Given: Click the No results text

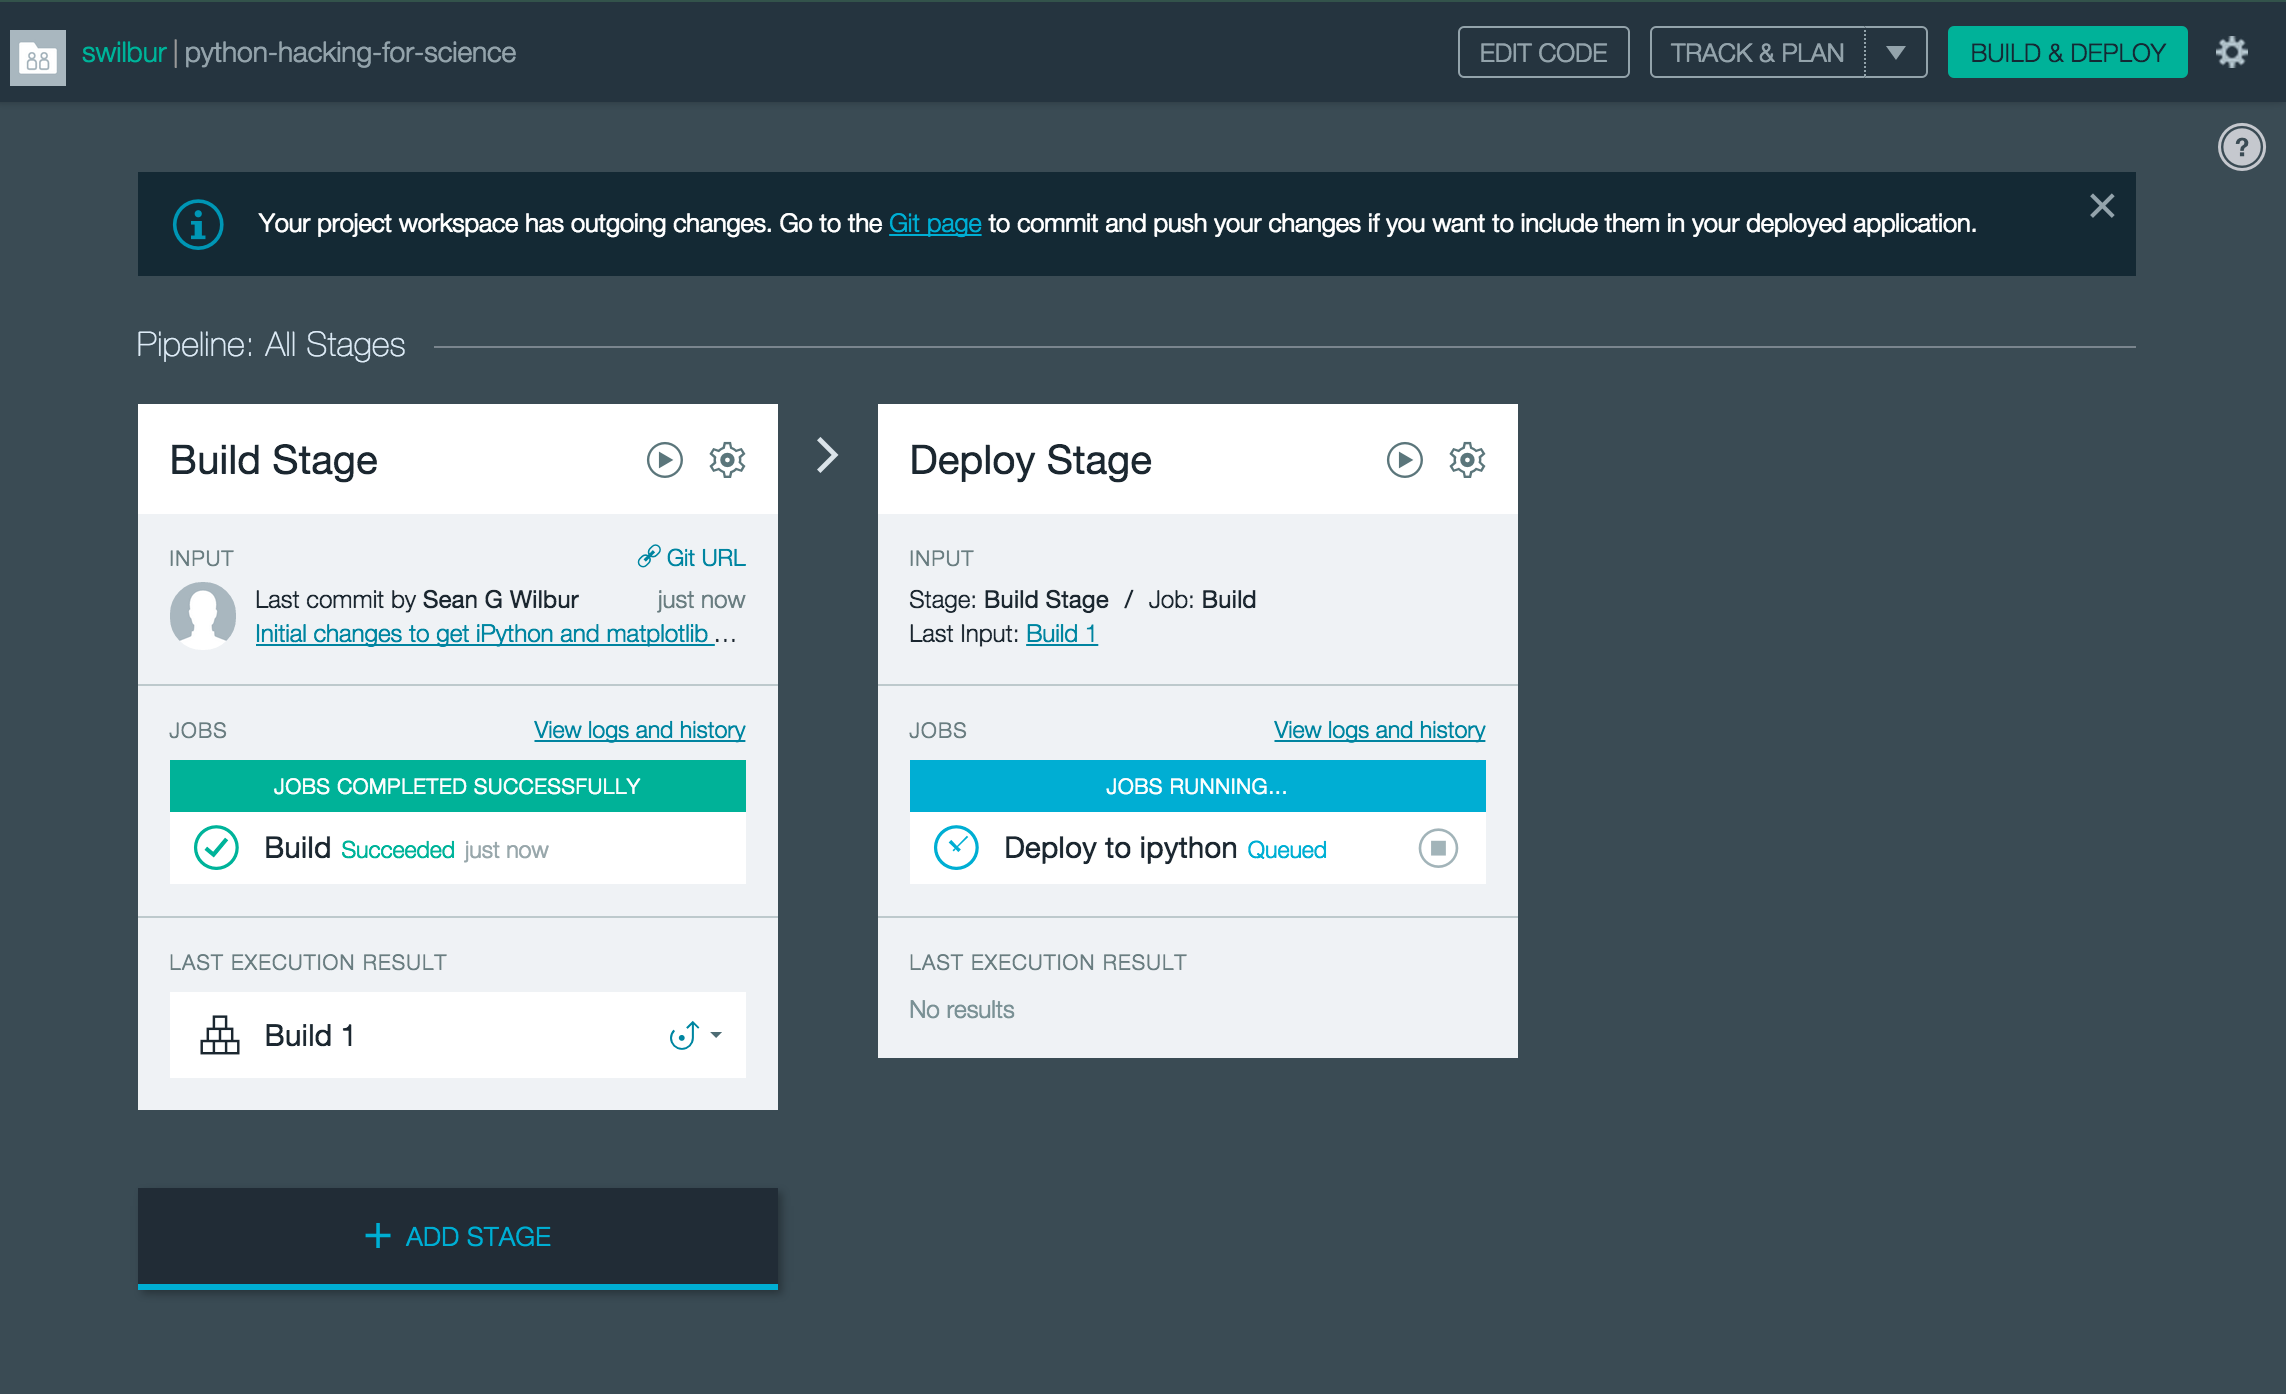Looking at the screenshot, I should click(x=962, y=1010).
